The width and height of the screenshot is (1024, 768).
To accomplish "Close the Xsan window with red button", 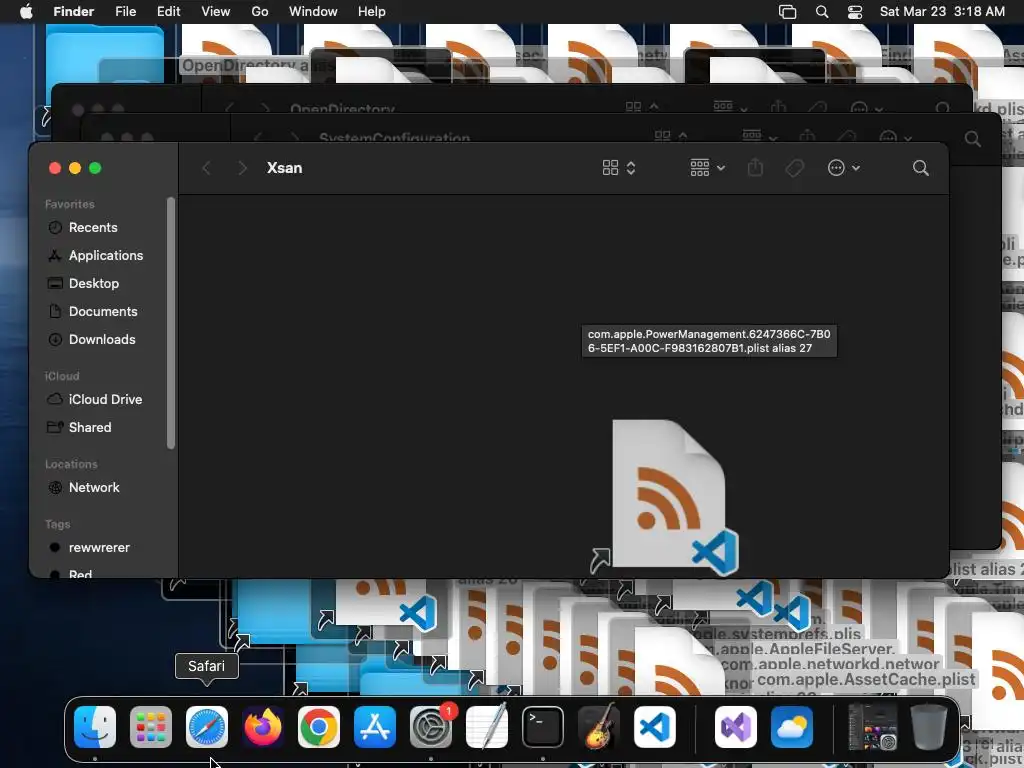I will click(x=55, y=168).
